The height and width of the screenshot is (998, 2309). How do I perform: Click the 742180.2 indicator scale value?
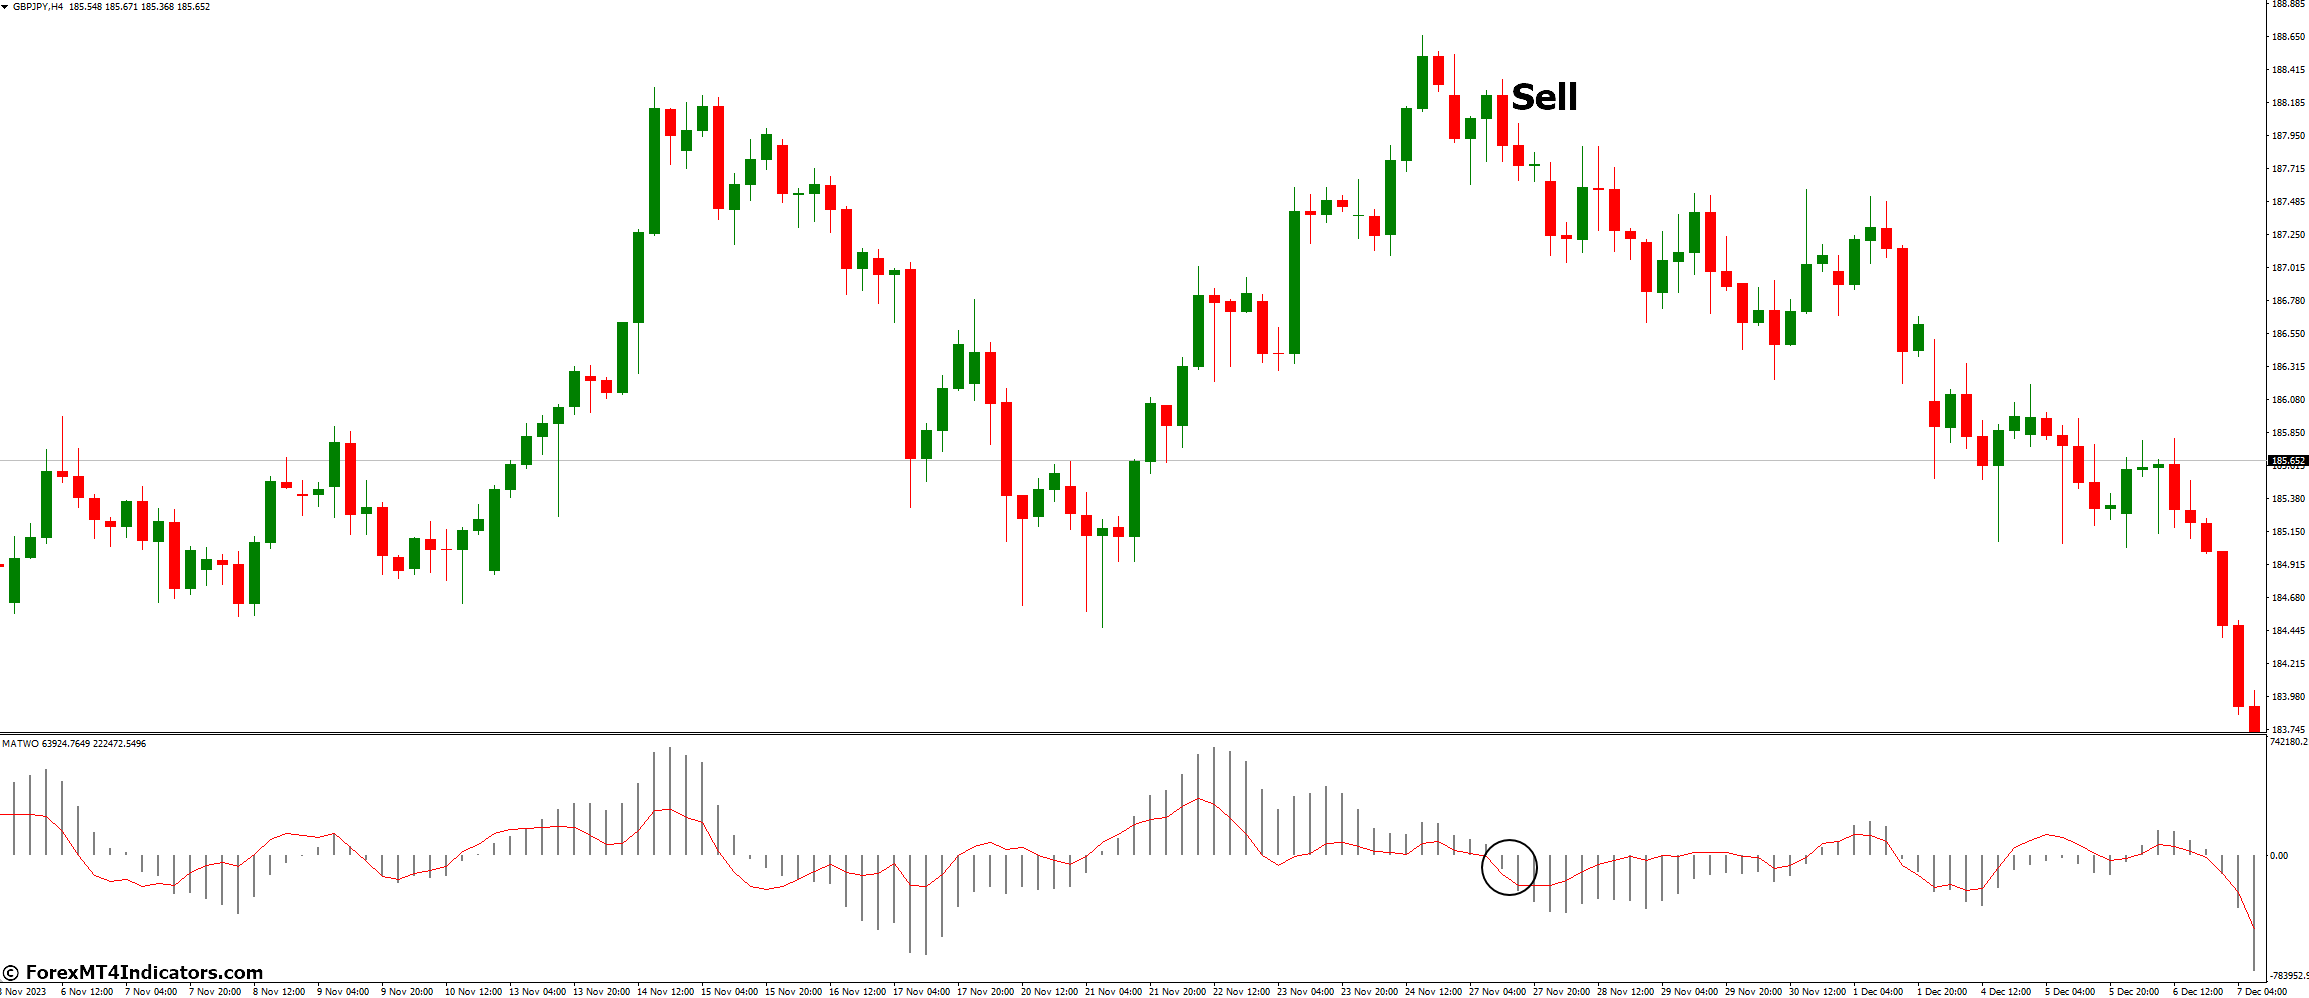(x=2289, y=742)
